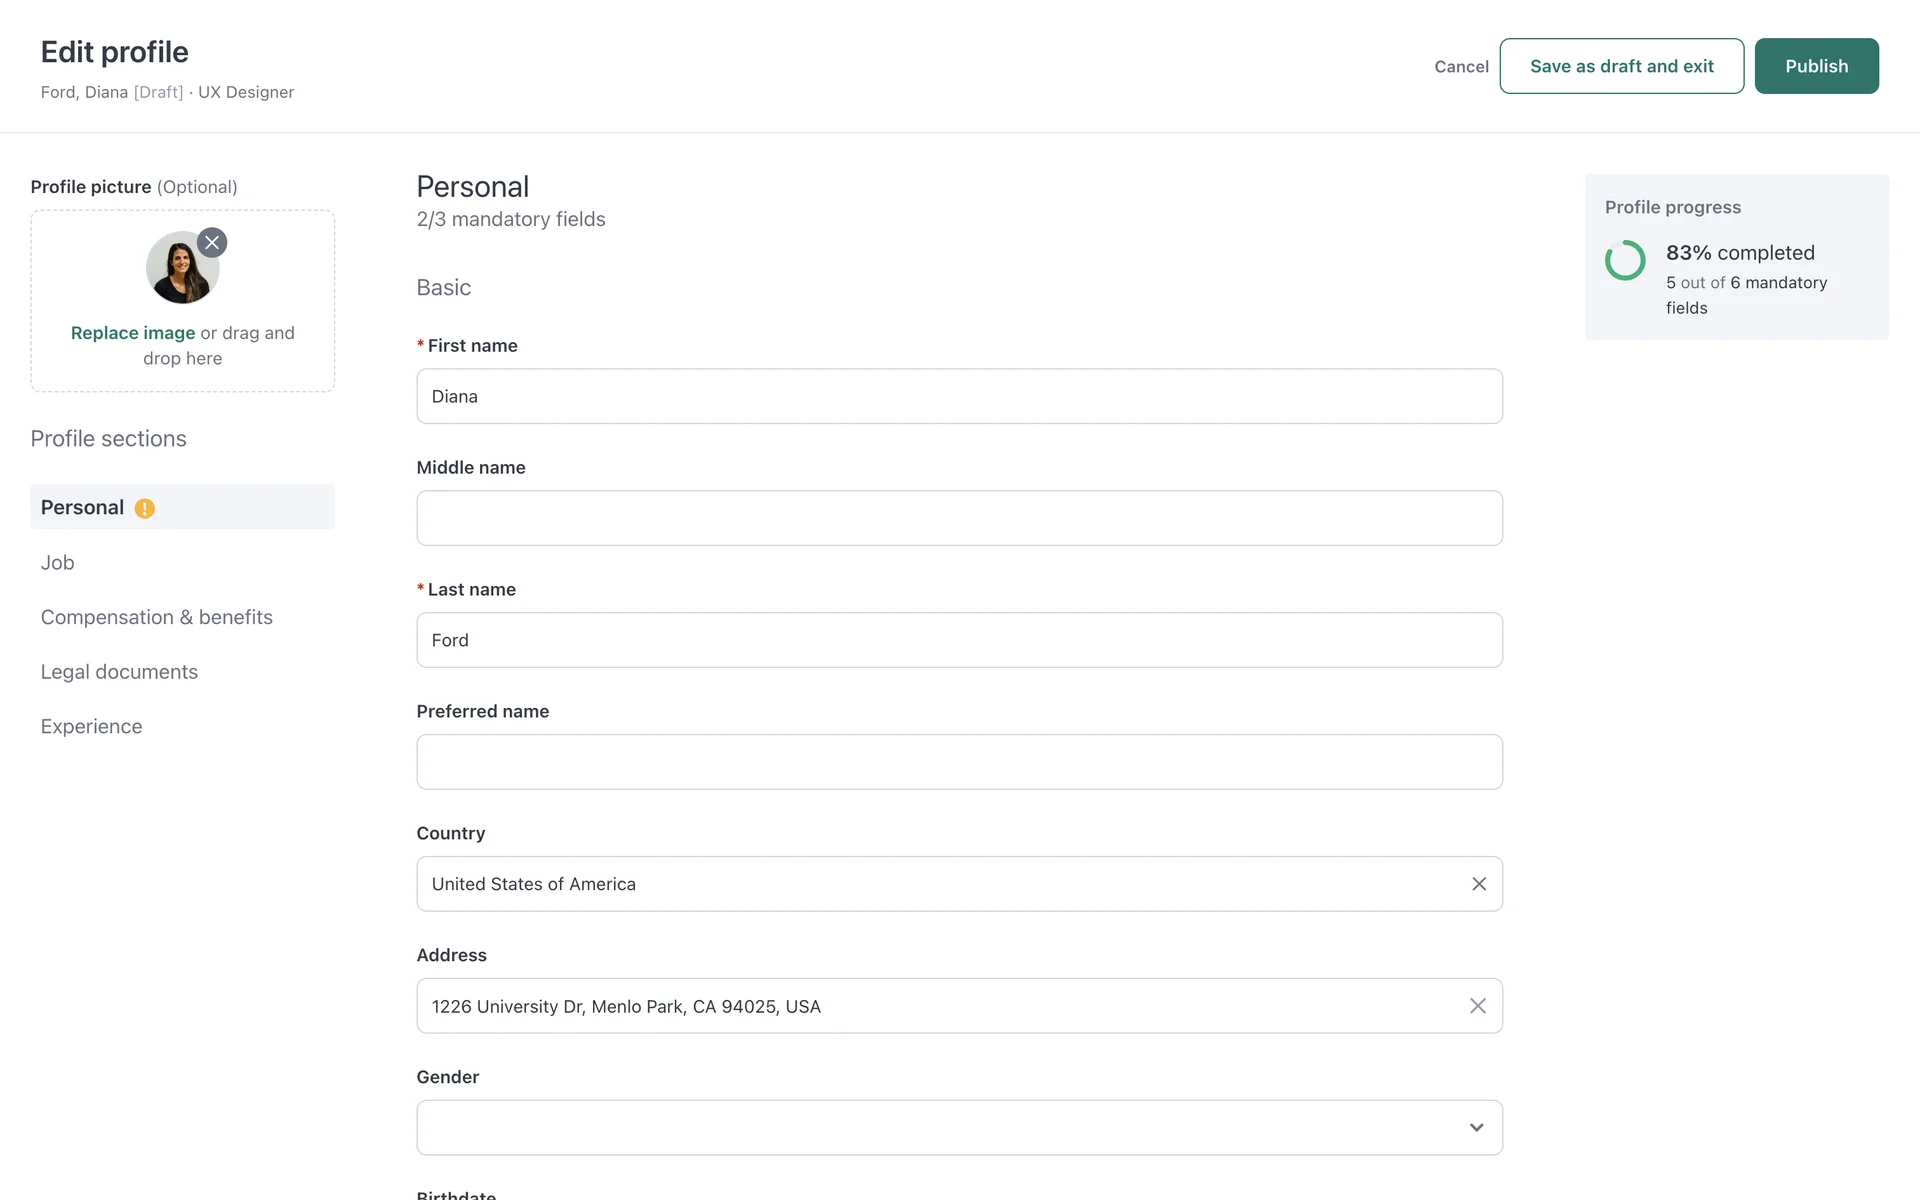Navigate to Legal documents section

[119, 672]
